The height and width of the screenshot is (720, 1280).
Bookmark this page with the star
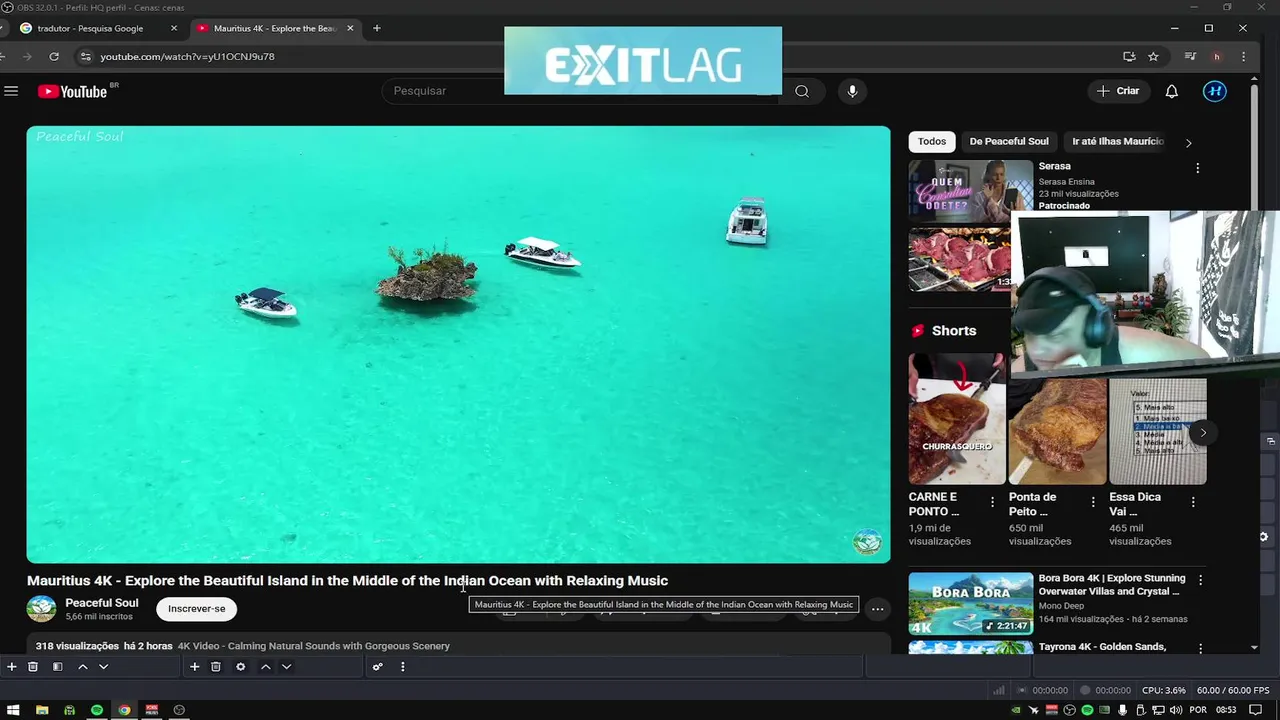[x=1153, y=57]
